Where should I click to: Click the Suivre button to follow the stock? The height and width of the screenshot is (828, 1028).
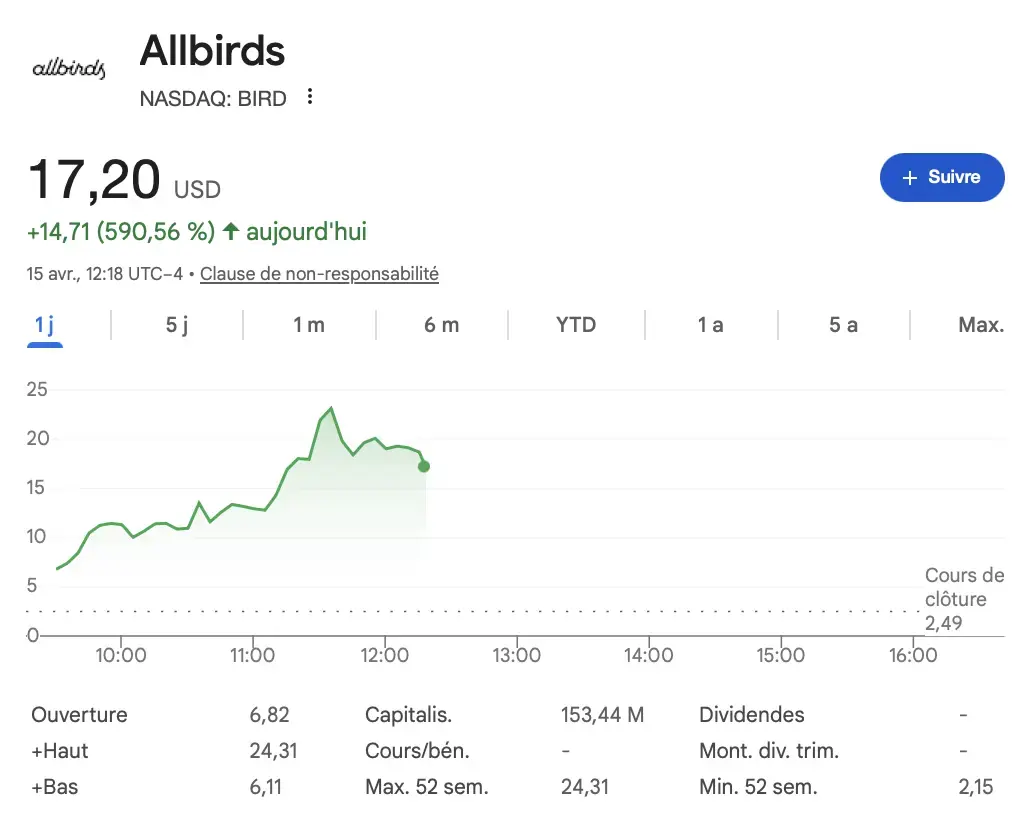(x=941, y=177)
